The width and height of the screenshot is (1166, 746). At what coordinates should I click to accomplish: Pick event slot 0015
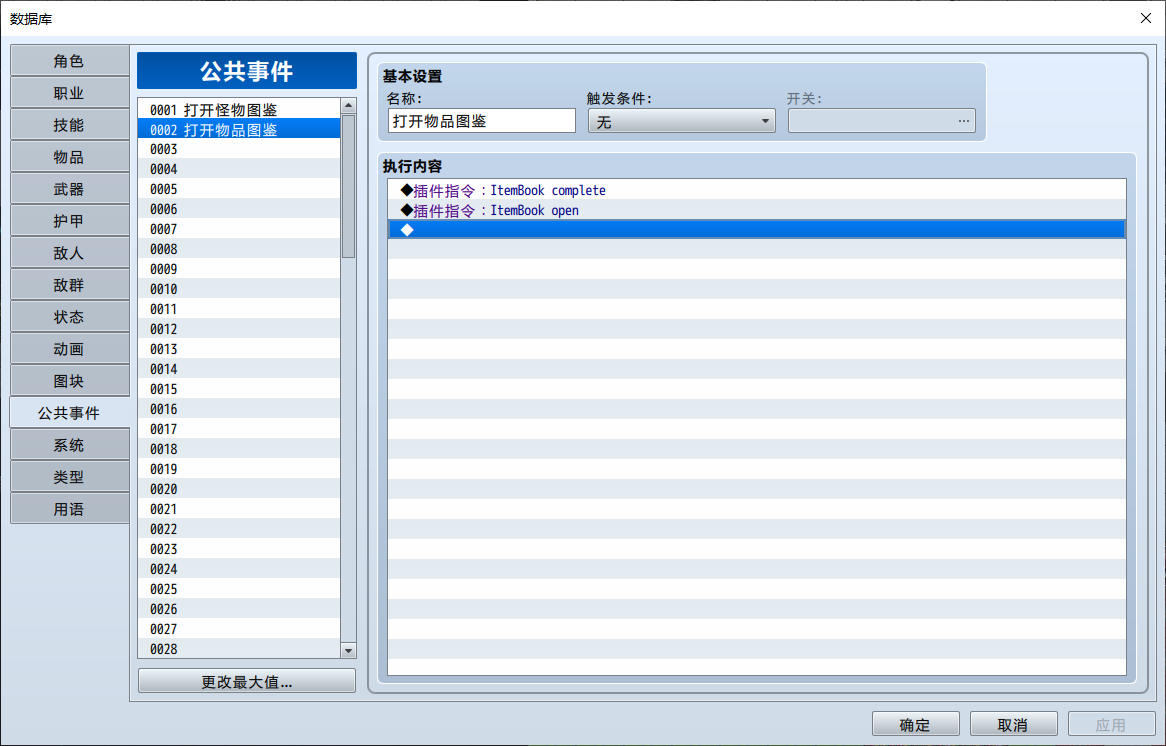tap(239, 389)
